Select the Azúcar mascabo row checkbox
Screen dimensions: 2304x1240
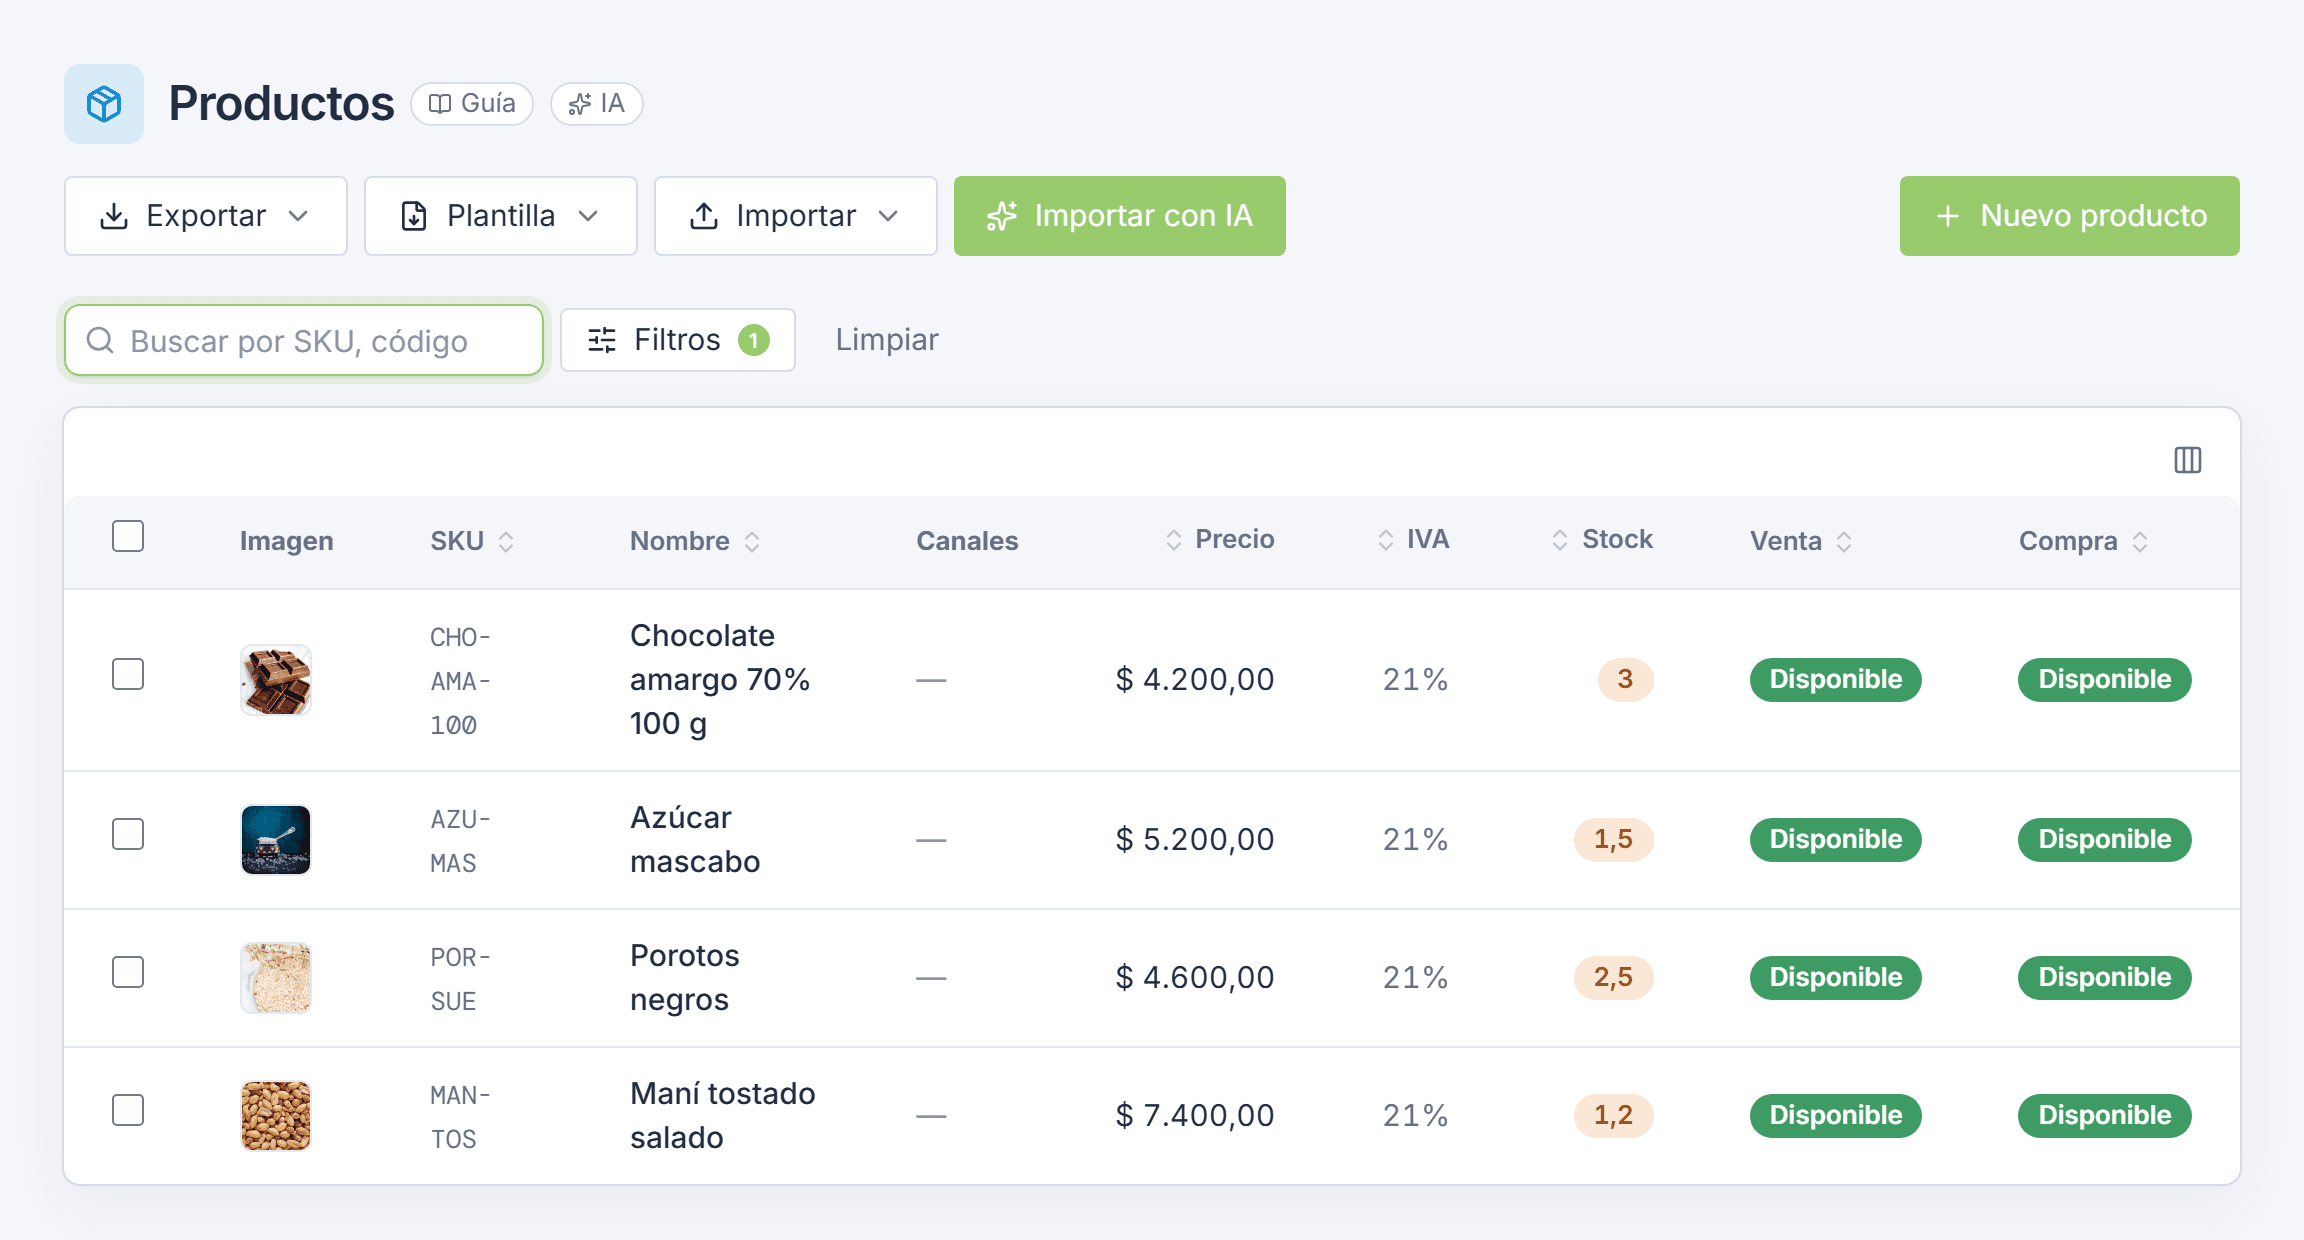coord(128,834)
